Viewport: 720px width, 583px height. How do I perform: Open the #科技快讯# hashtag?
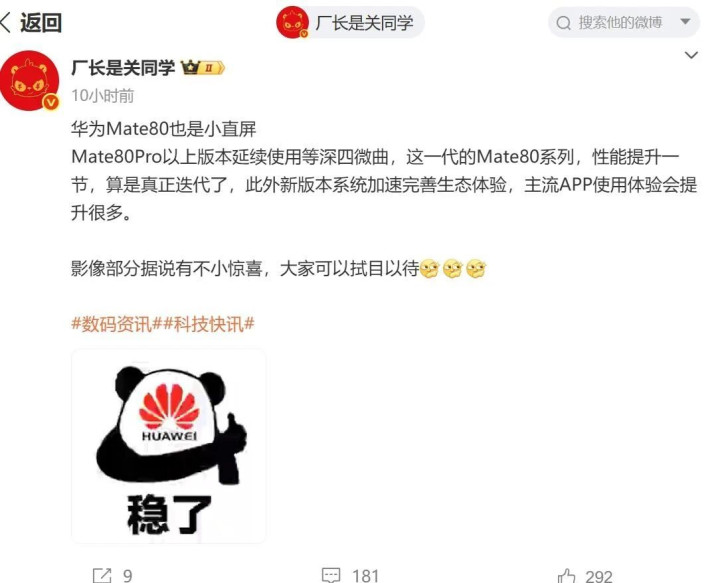[x=208, y=324]
